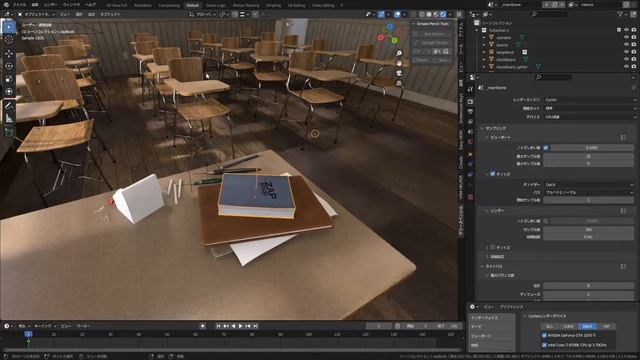Screen dimensions: 640x360
Task: Switch to rendered viewport shading icon
Action: pyautogui.click(x=443, y=14)
